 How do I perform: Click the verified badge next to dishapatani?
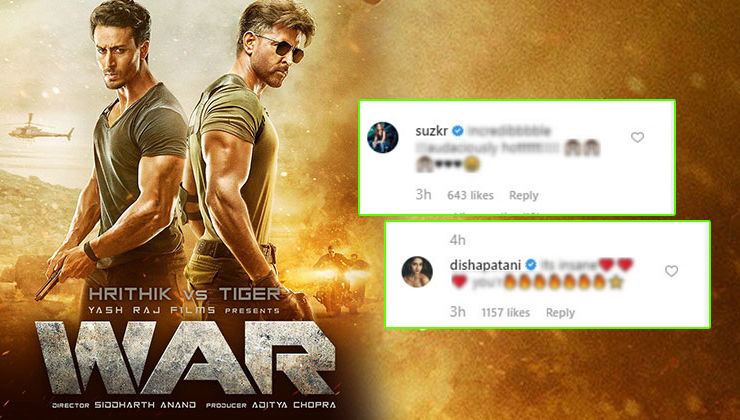tap(530, 265)
